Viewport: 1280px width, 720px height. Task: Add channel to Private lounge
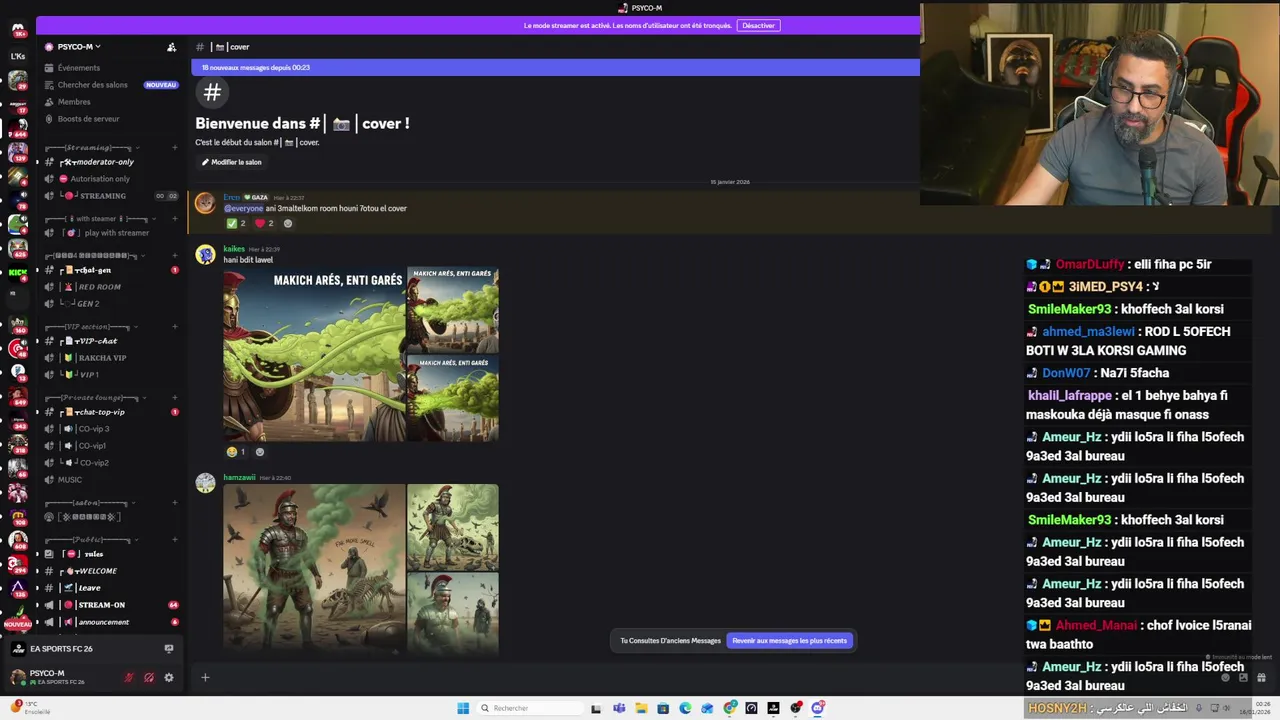pos(175,397)
